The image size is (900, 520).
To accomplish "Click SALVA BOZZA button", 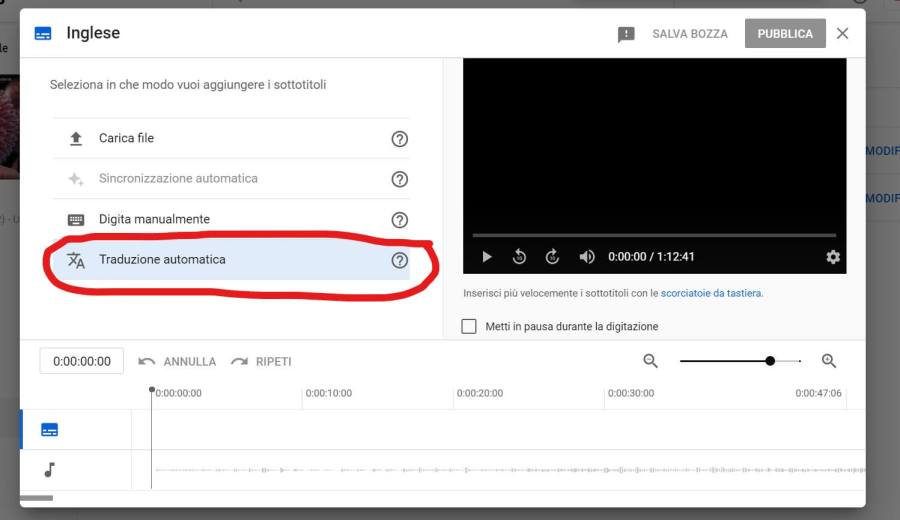I will 690,34.
